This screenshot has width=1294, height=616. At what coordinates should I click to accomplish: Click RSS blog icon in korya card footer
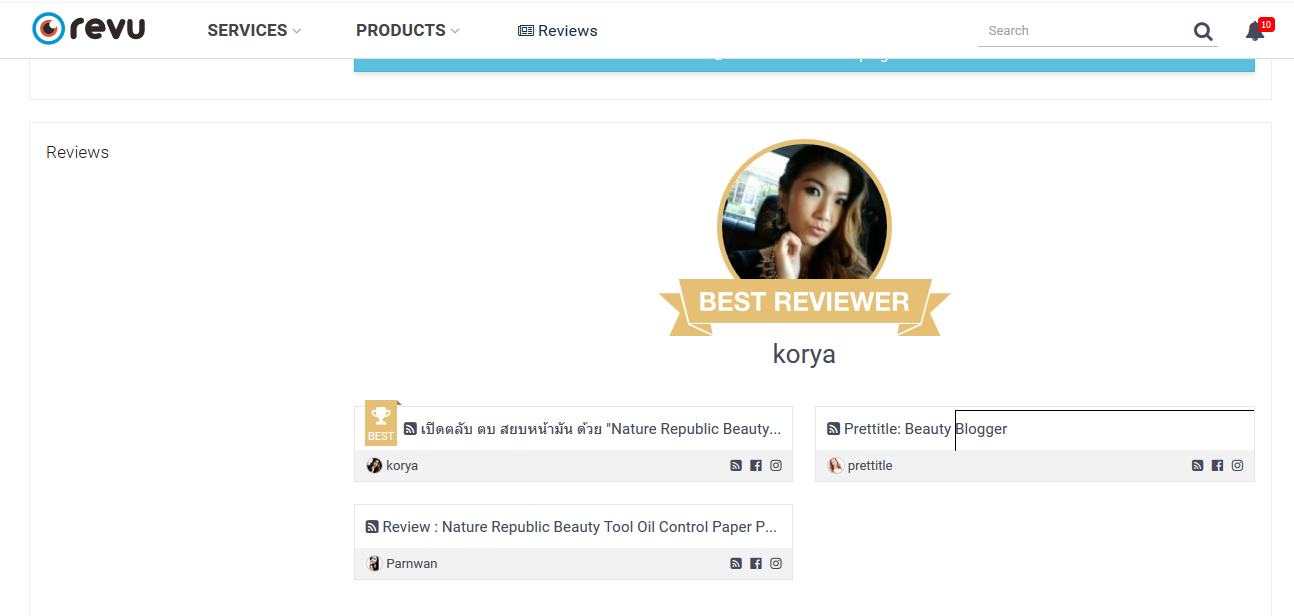(736, 466)
